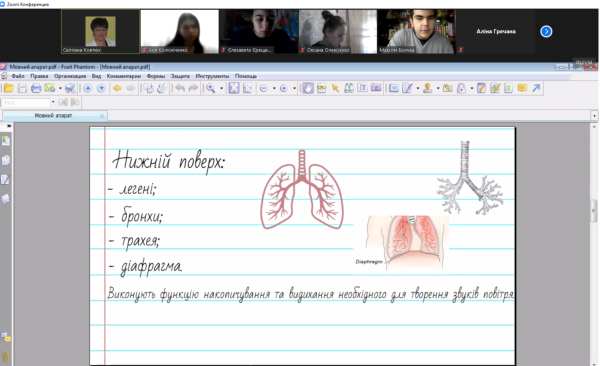Select the Hand tool icon
Image resolution: width=600 pixels, height=366 pixels.
click(x=308, y=89)
